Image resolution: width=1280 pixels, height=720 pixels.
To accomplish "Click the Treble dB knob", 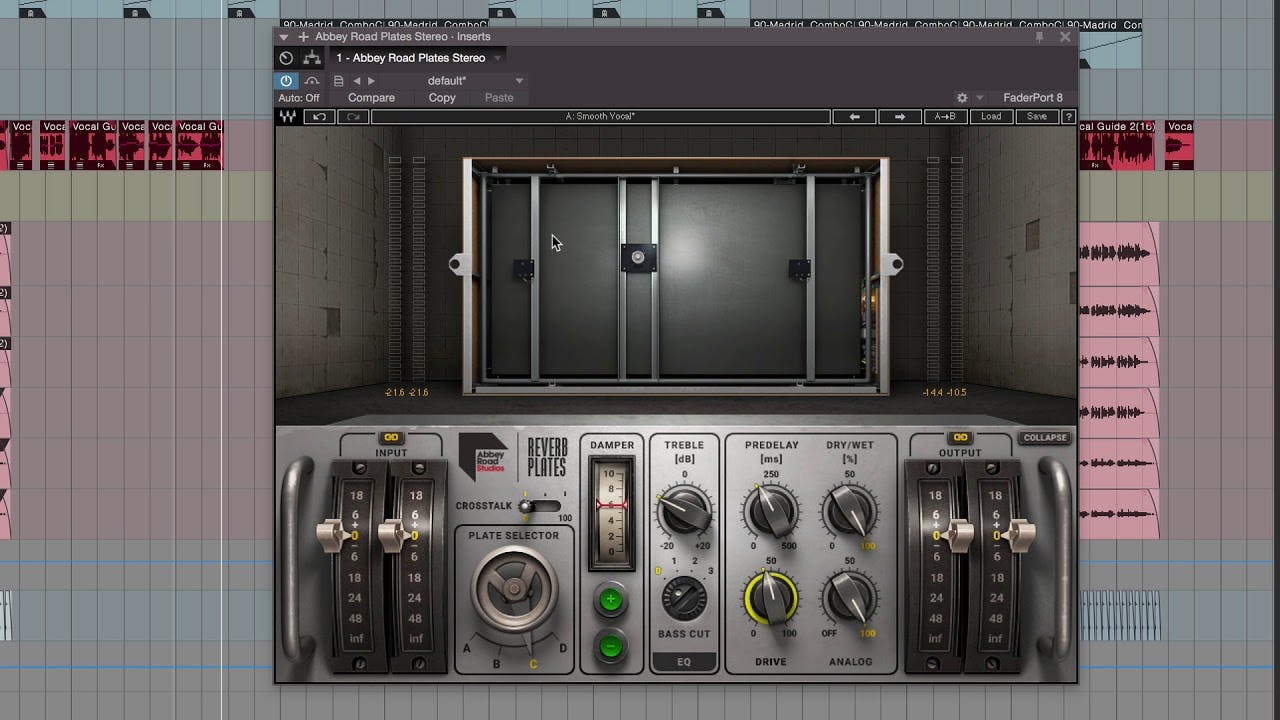I will [684, 511].
